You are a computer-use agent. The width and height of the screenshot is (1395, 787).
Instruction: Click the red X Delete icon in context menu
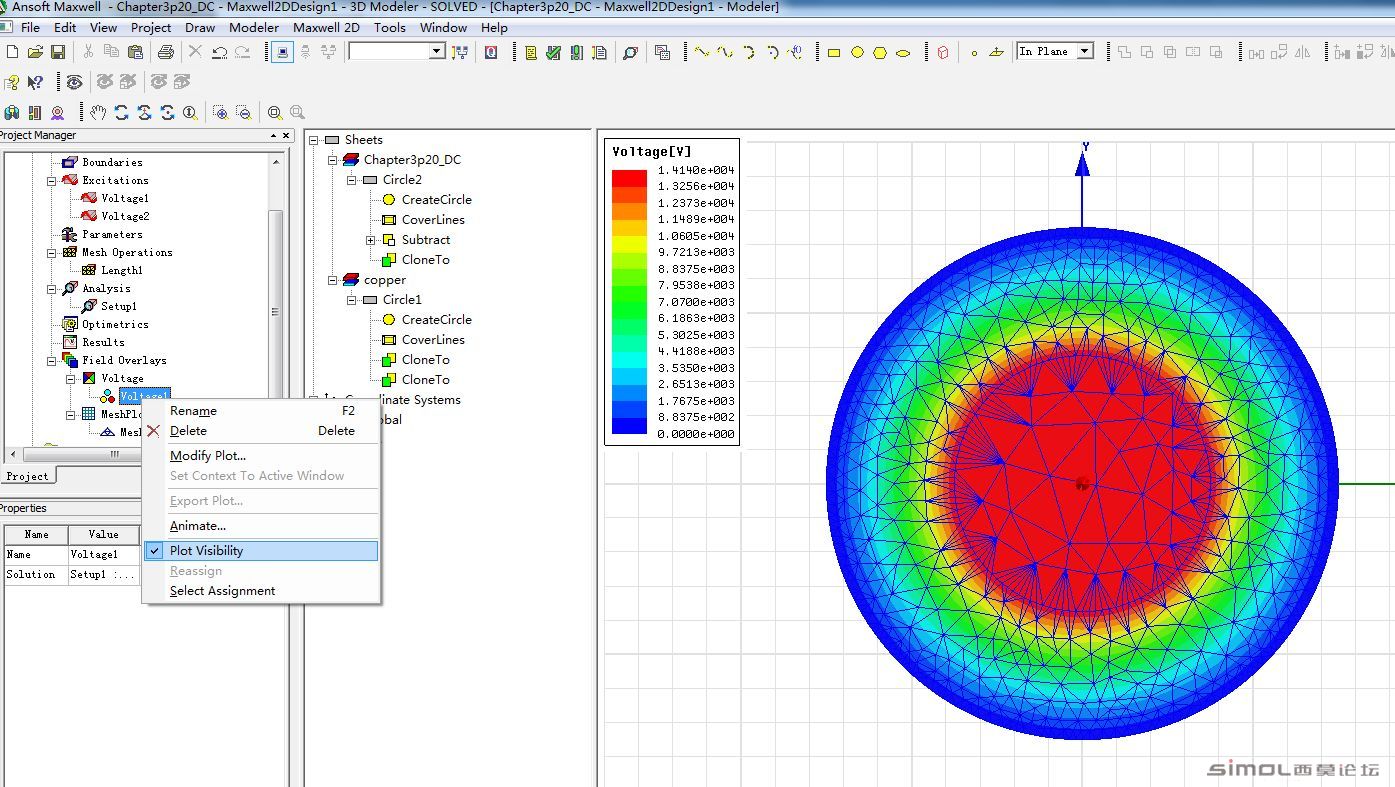[154, 431]
